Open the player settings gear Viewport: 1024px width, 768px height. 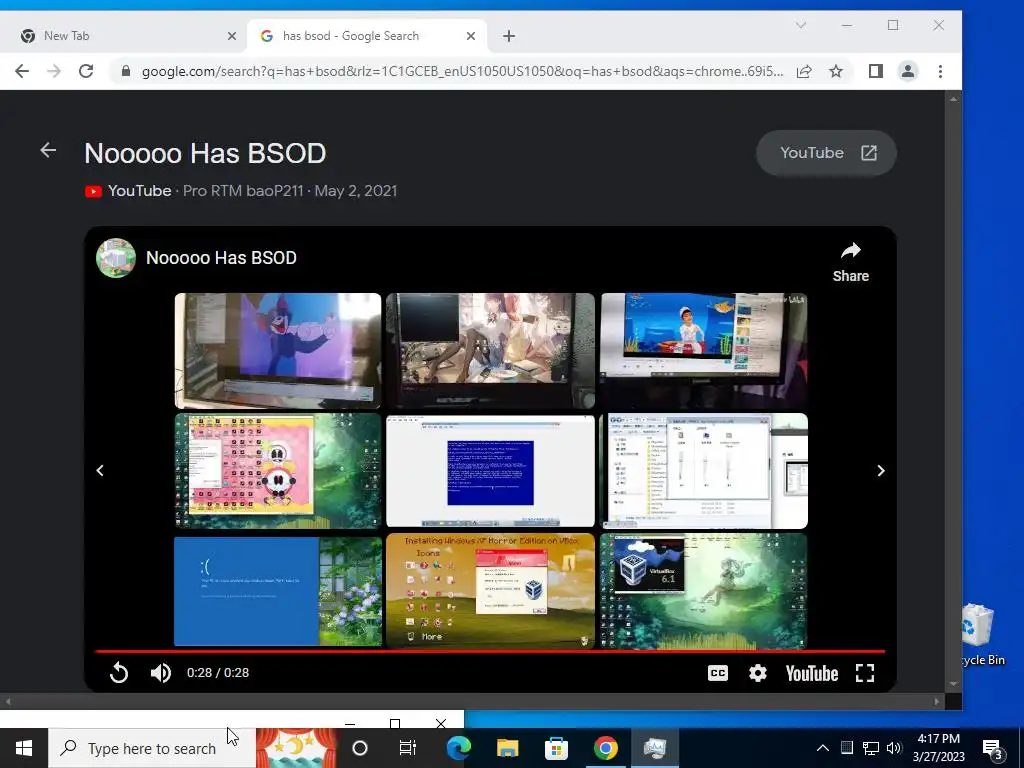point(758,673)
